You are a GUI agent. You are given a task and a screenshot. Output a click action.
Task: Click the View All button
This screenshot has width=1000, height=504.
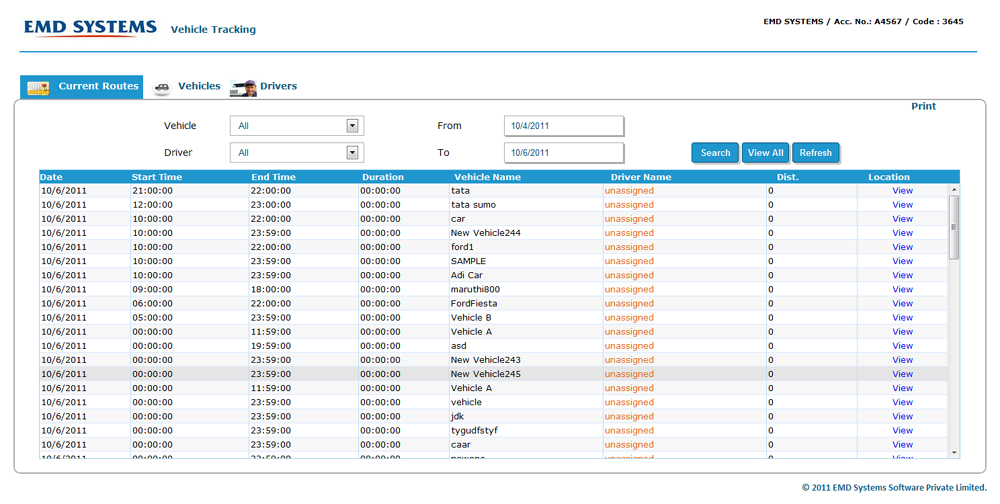coord(766,153)
